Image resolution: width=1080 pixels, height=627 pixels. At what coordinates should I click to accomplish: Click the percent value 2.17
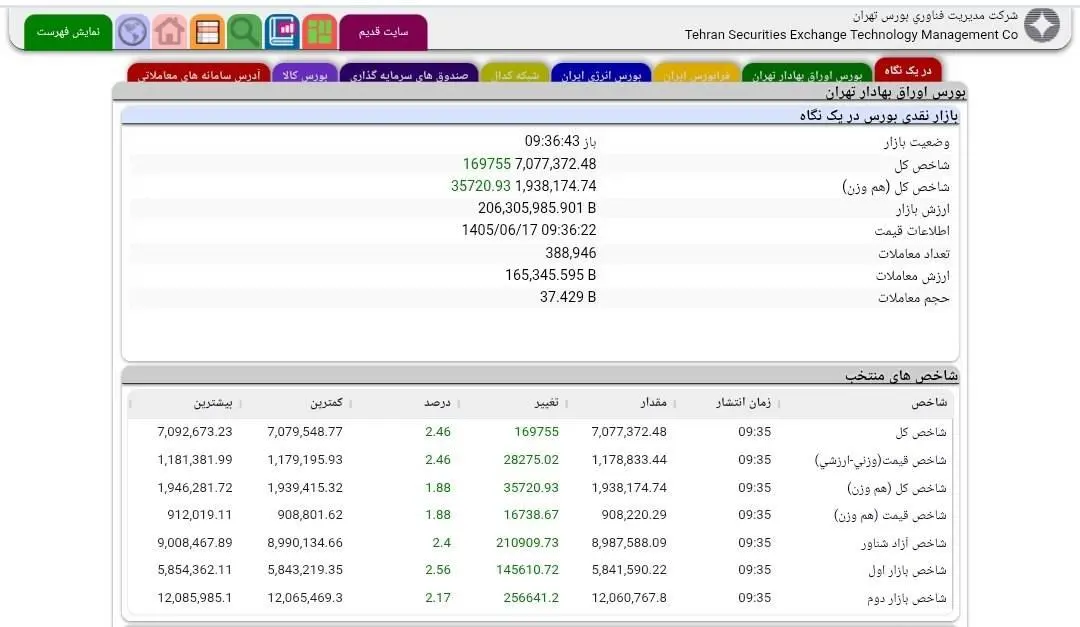tap(438, 597)
